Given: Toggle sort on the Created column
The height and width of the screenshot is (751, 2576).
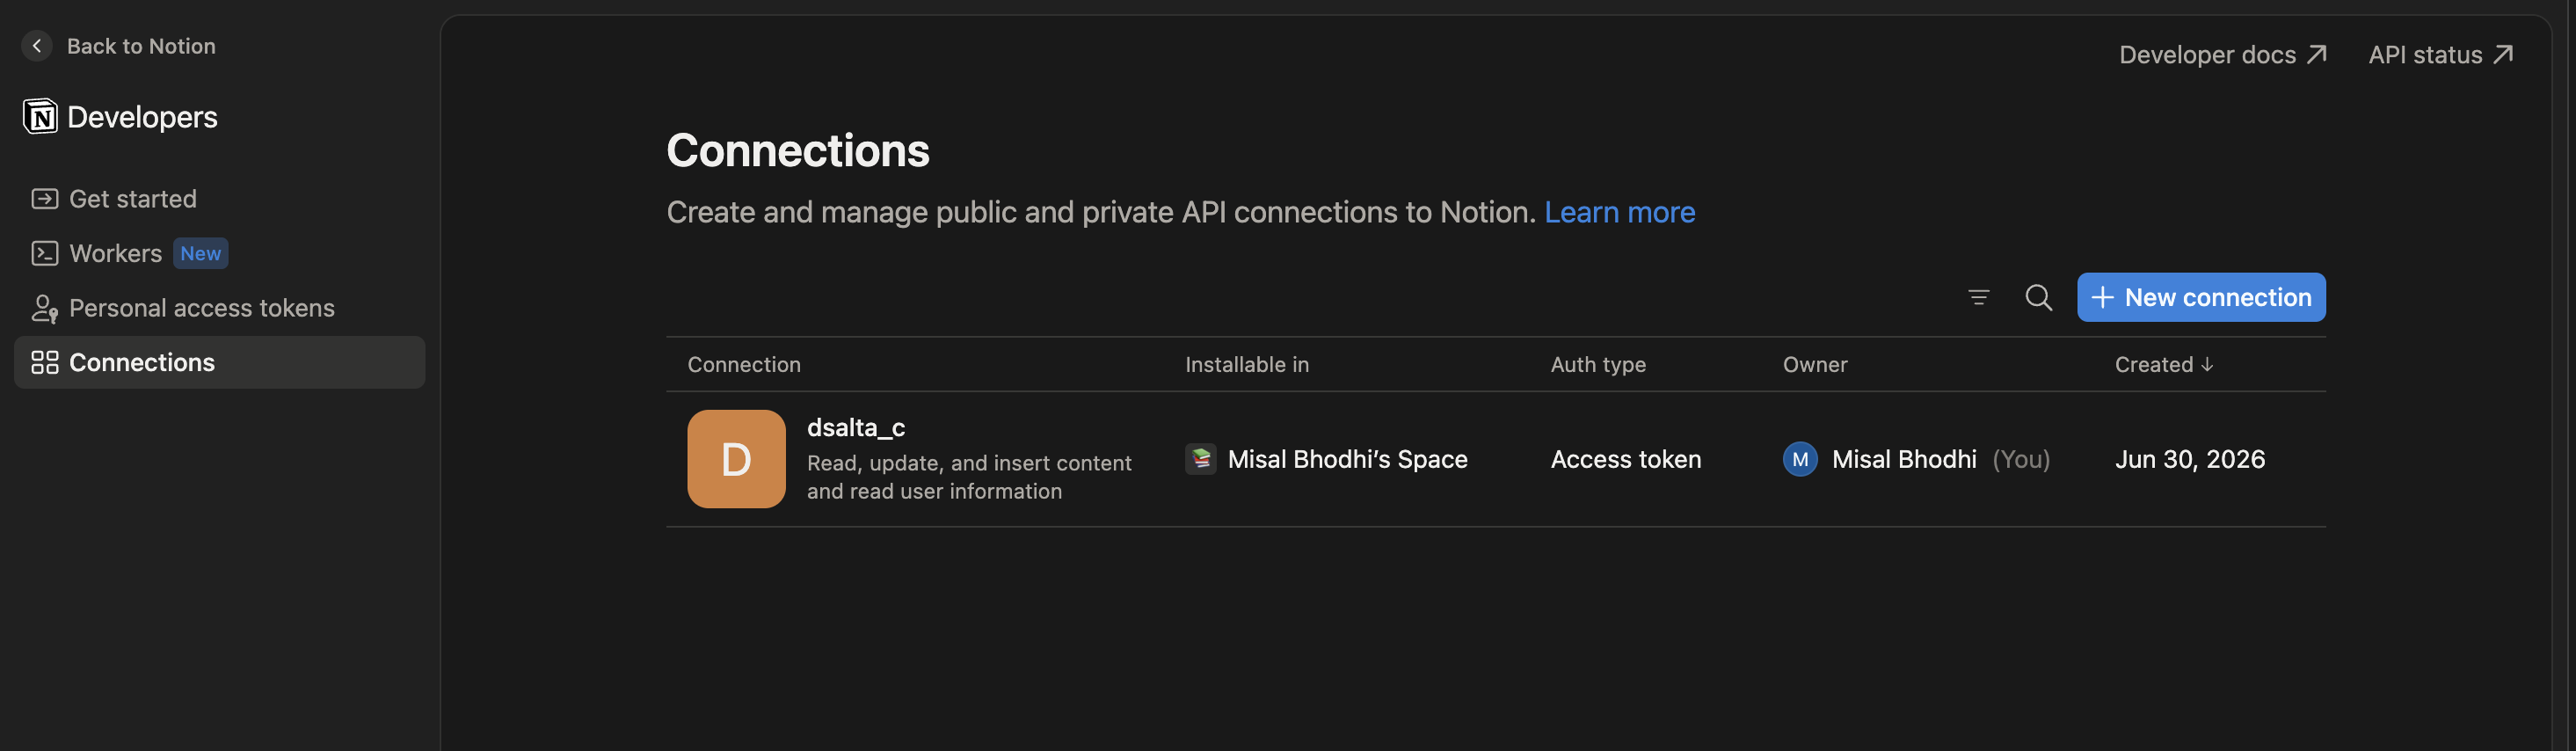Looking at the screenshot, I should pos(2163,365).
